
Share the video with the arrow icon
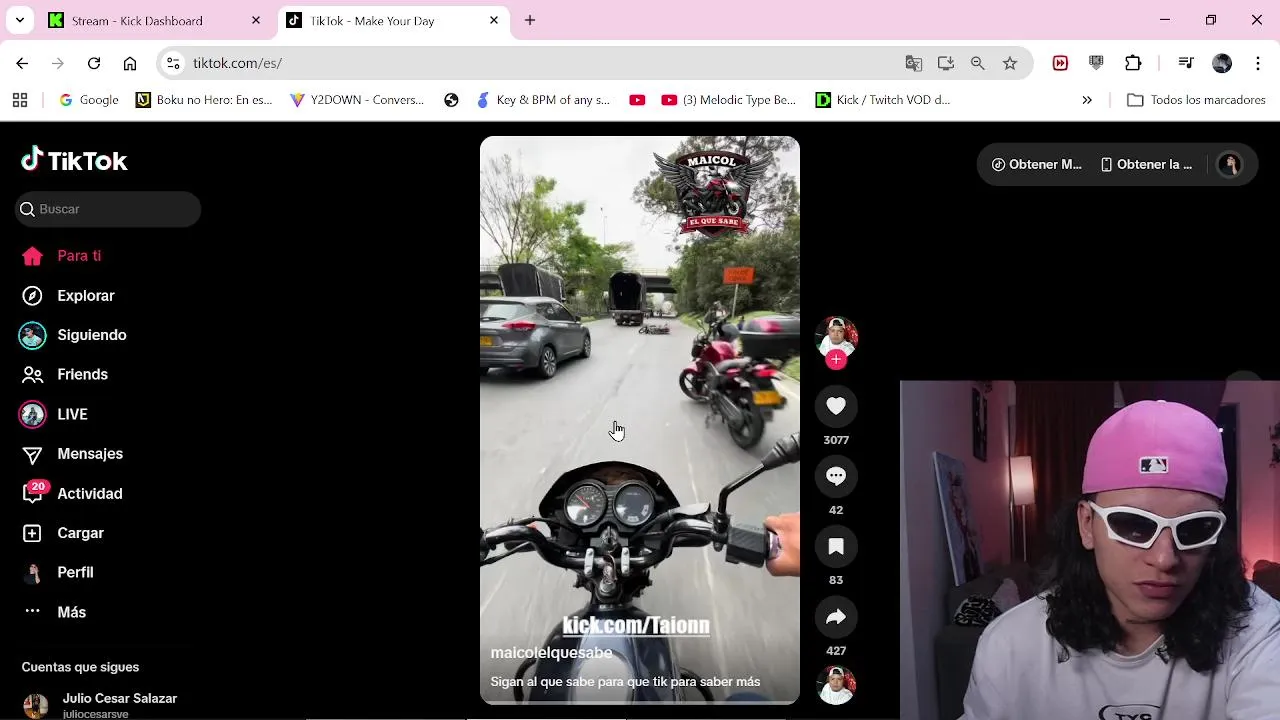[x=836, y=617]
